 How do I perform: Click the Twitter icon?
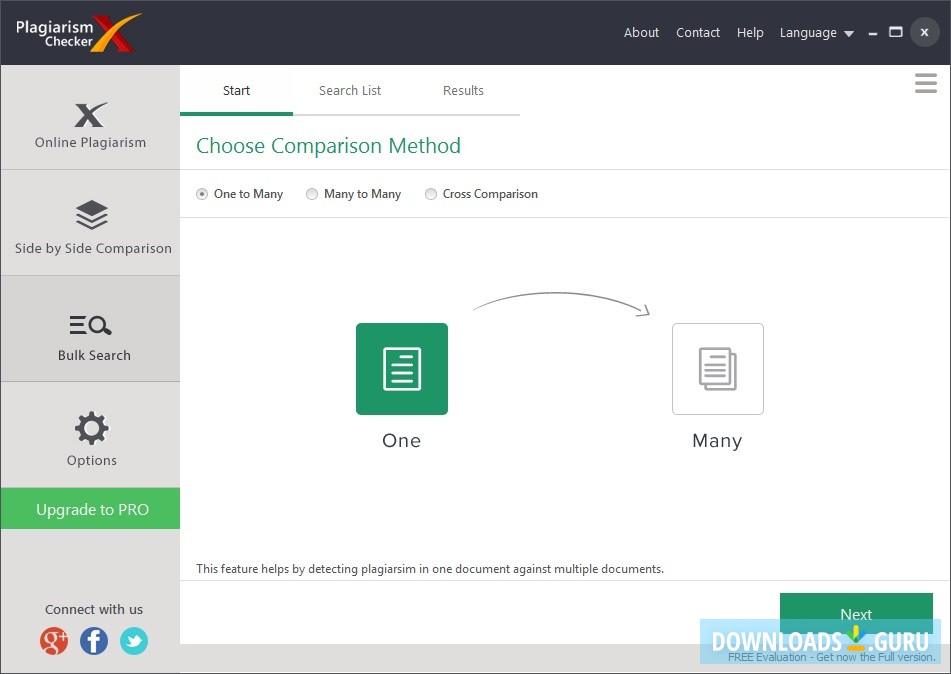pos(134,641)
